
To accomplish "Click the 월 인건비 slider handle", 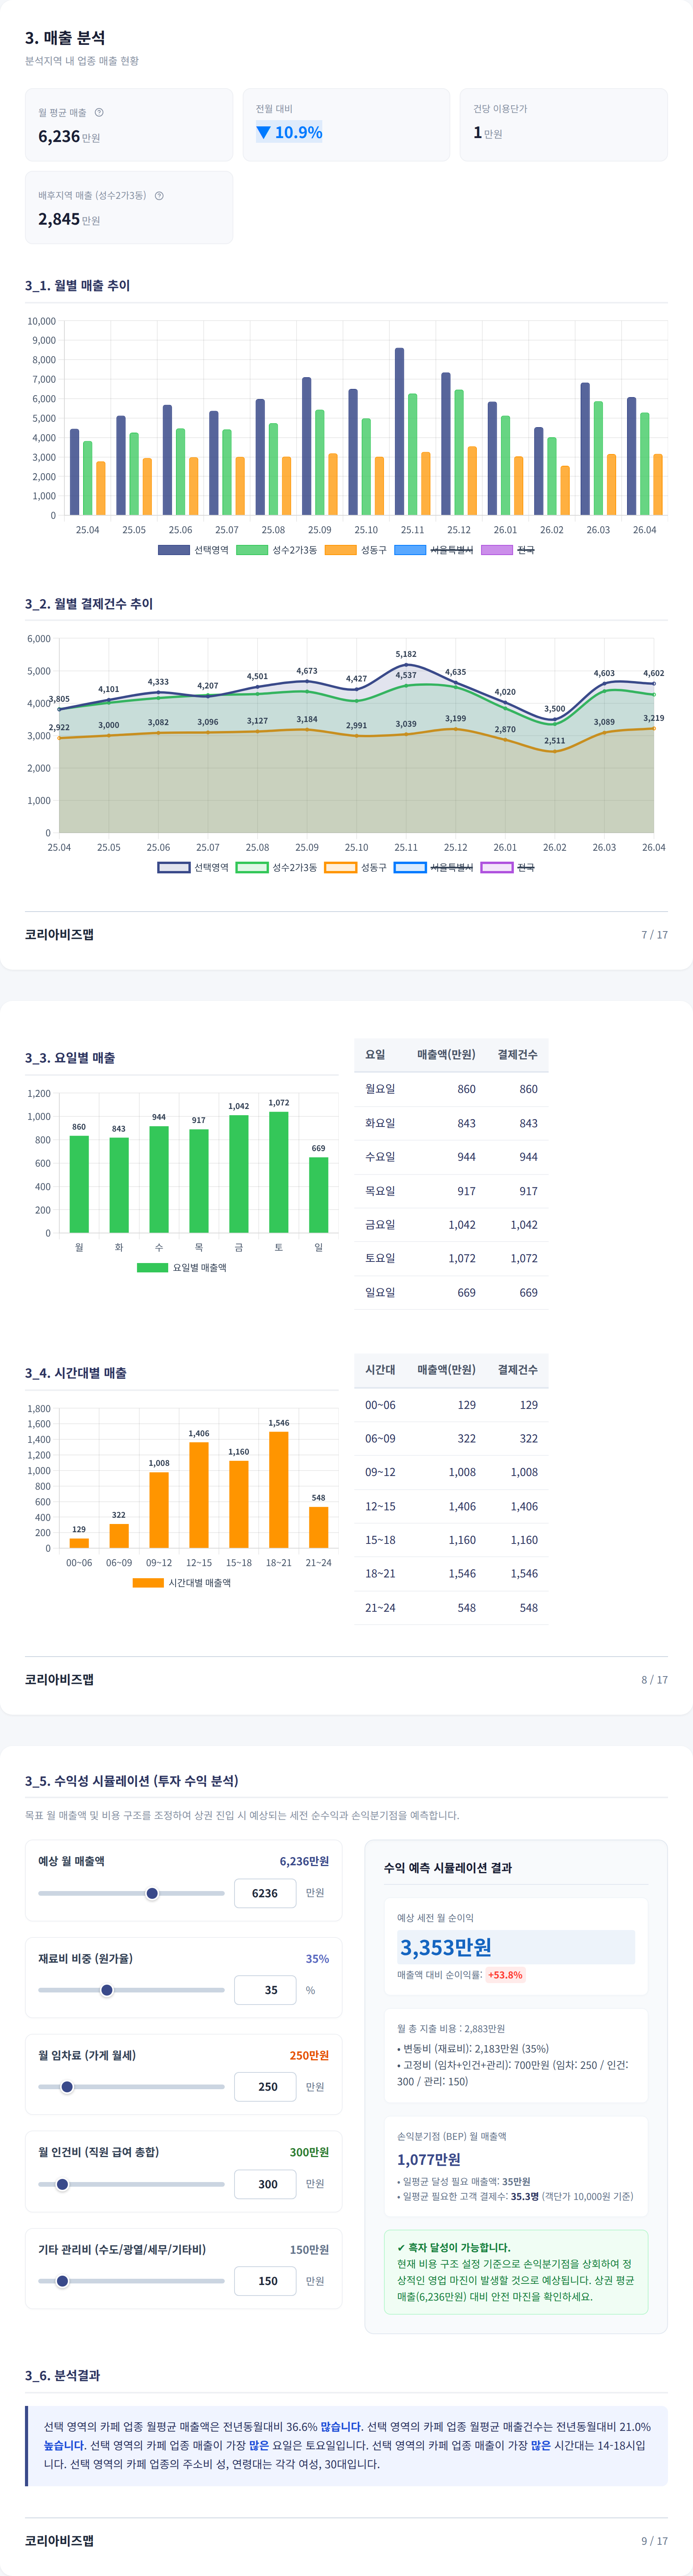I will tap(62, 2184).
